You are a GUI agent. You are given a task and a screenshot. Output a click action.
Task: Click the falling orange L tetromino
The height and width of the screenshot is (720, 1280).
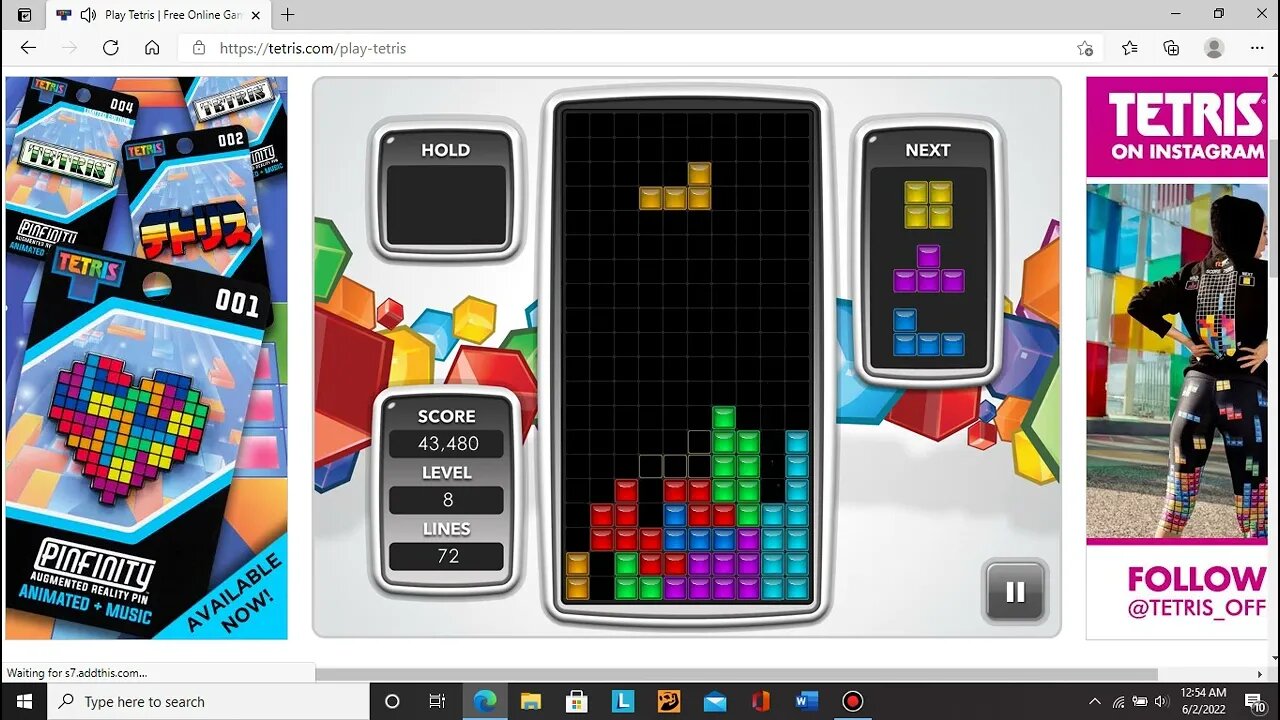coord(675,186)
